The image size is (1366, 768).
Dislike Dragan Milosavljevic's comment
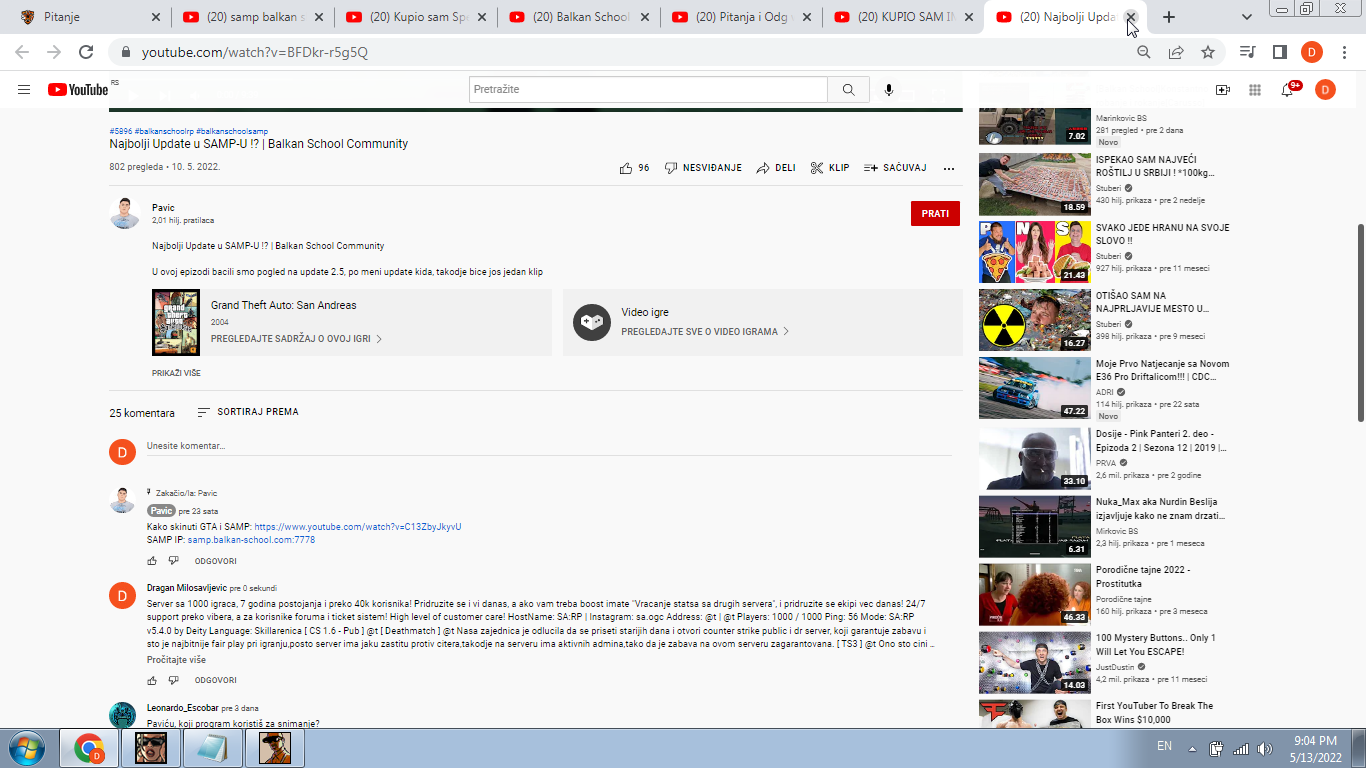pos(173,680)
